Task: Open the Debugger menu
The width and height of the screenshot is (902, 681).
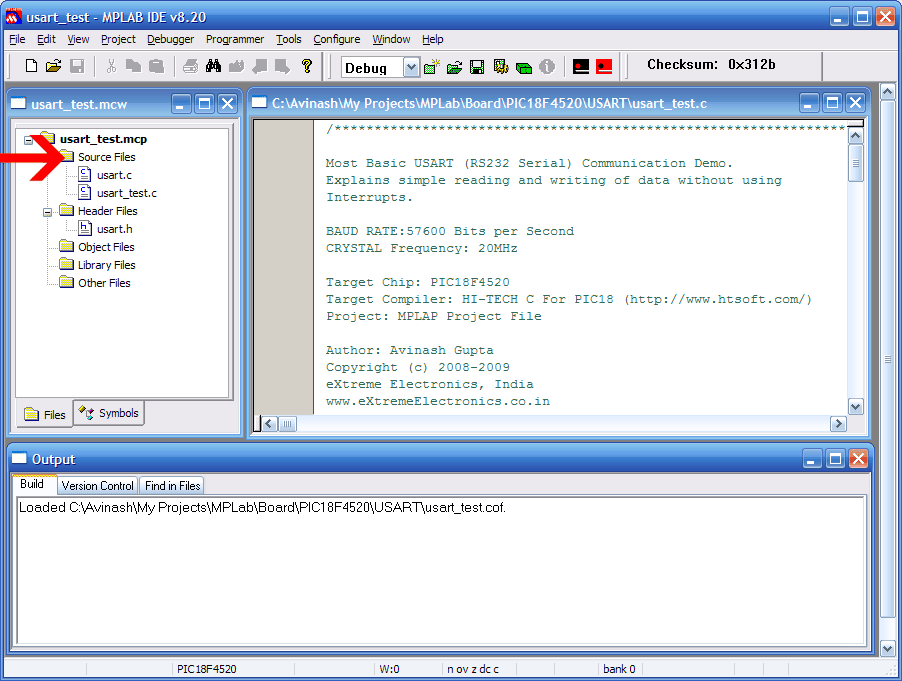Action: [x=170, y=39]
